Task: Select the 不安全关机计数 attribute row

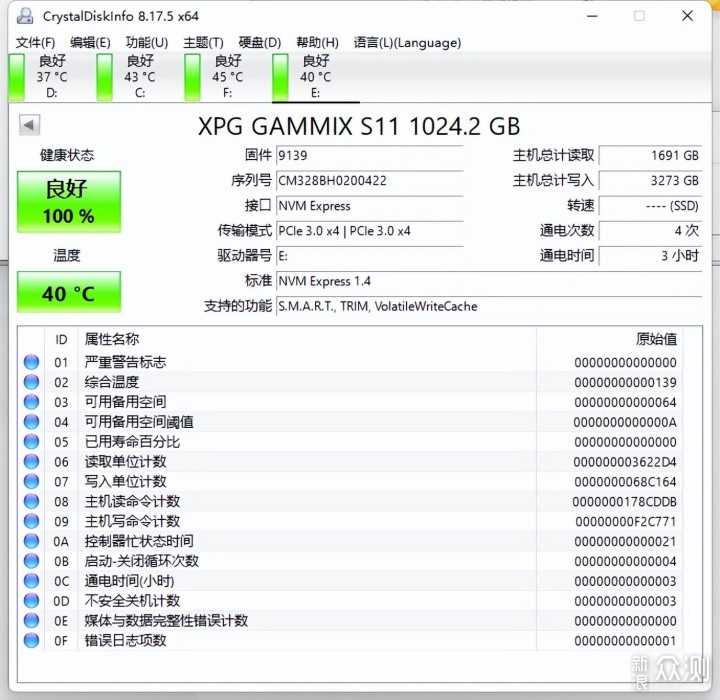Action: (x=349, y=600)
